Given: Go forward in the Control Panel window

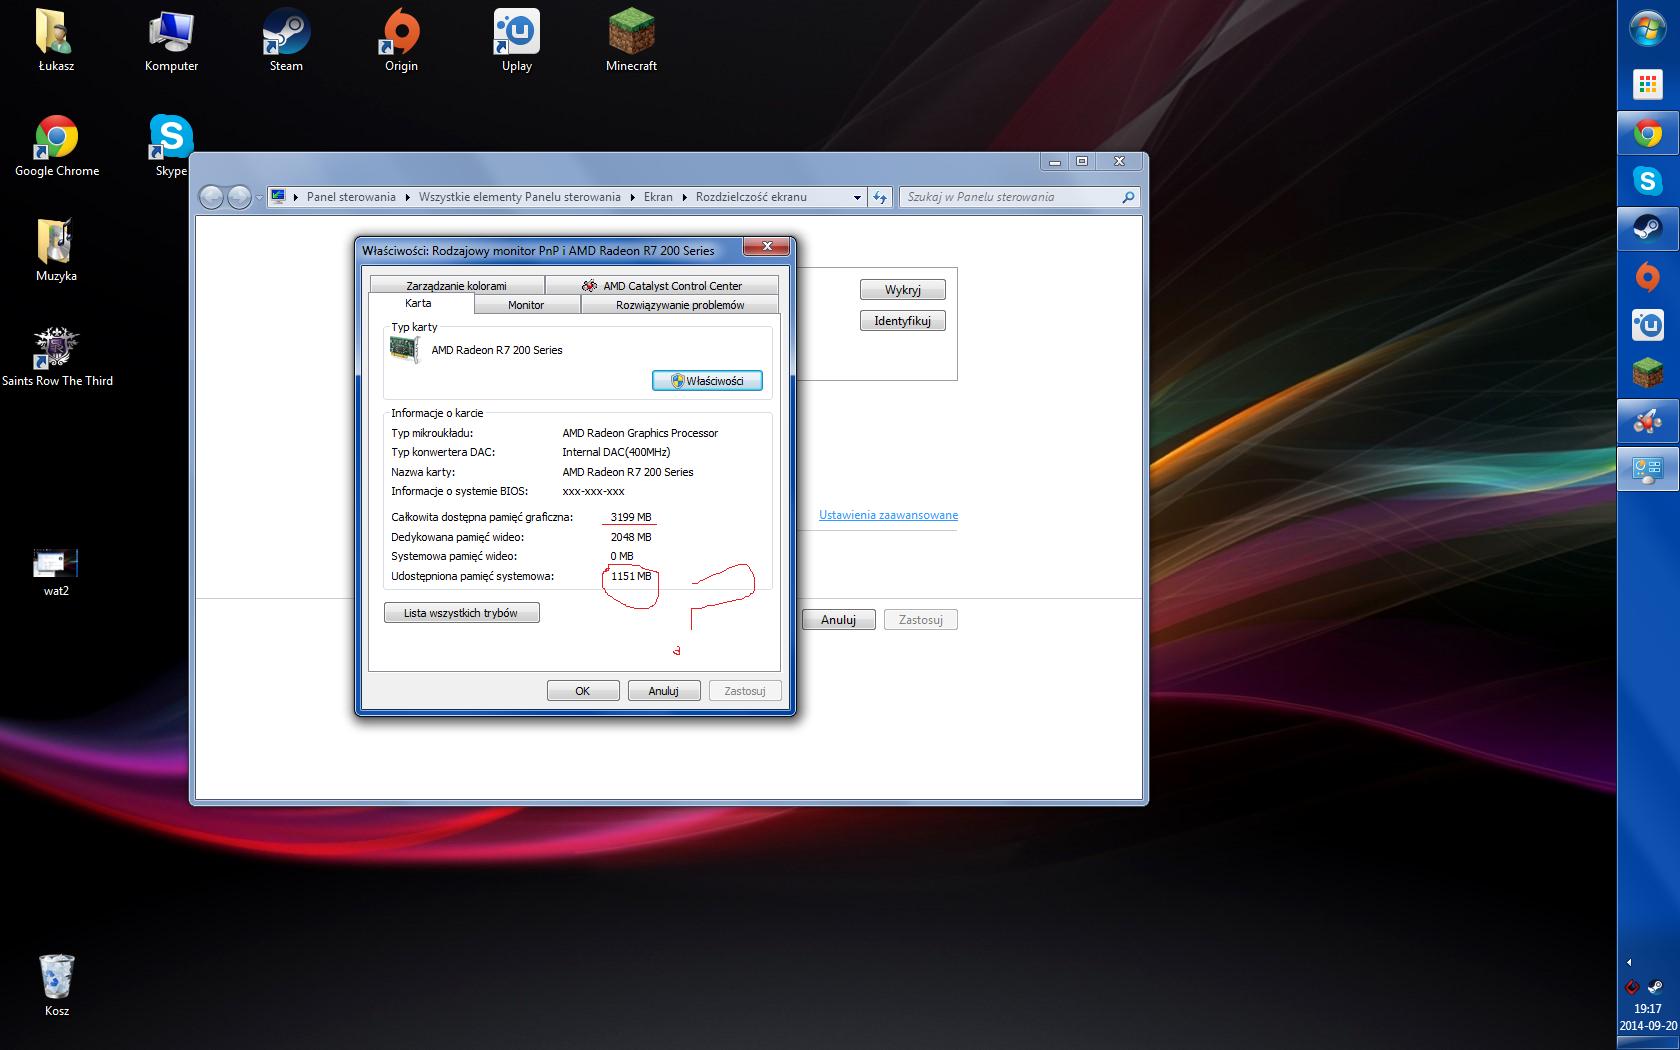Looking at the screenshot, I should [239, 197].
